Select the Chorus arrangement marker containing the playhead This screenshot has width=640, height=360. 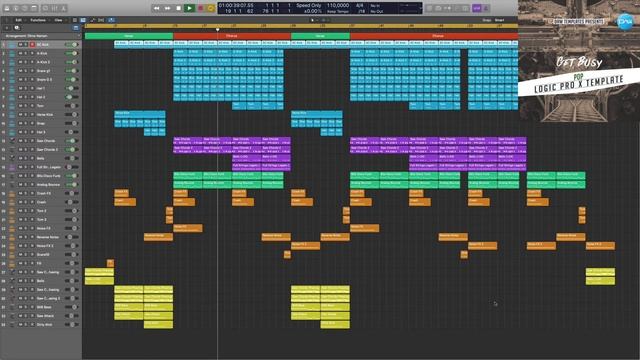pos(232,36)
